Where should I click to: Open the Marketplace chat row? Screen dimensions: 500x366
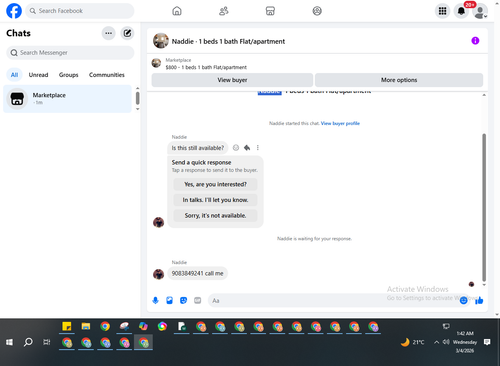coord(68,99)
